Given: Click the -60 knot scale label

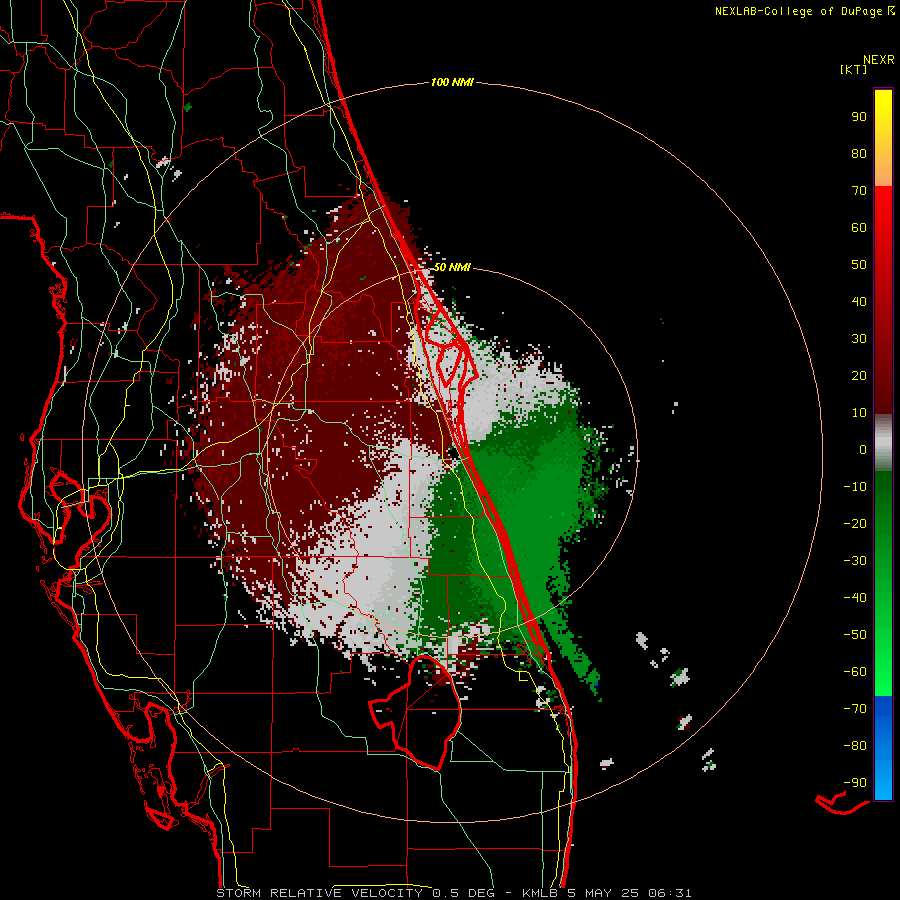Looking at the screenshot, I should pyautogui.click(x=855, y=672).
